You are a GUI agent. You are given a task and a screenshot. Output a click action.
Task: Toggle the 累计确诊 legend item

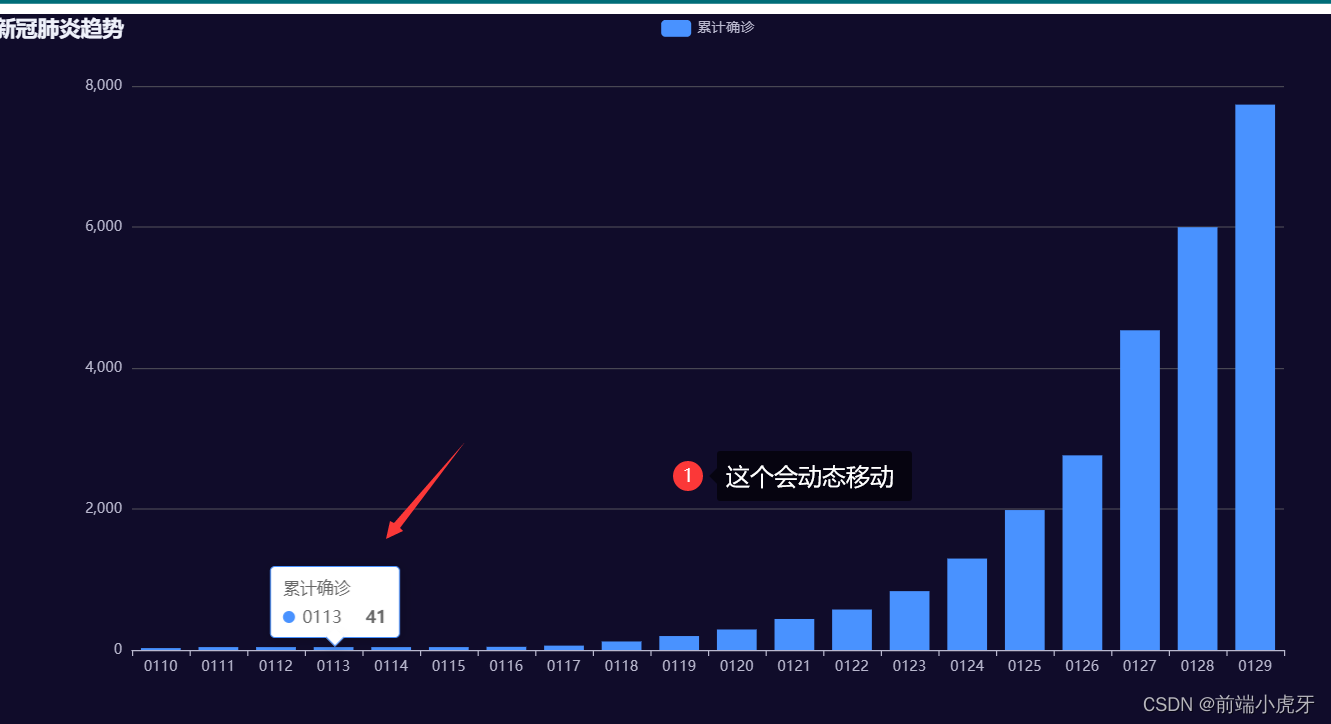point(708,28)
